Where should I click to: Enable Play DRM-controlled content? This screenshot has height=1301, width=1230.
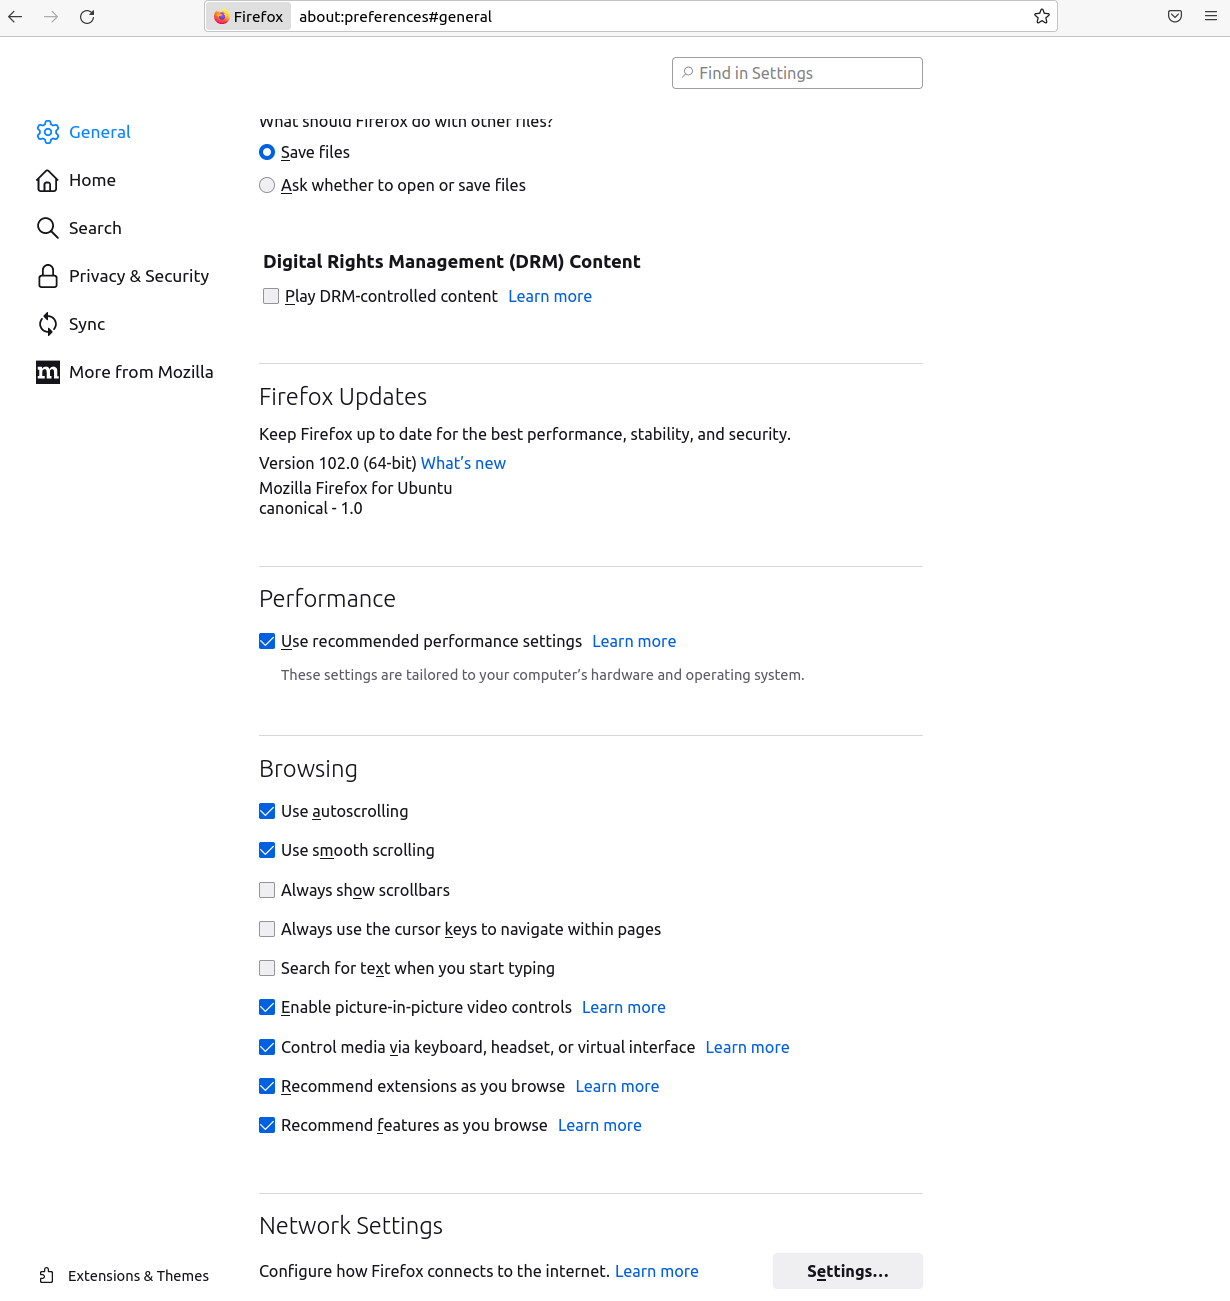[x=271, y=296]
